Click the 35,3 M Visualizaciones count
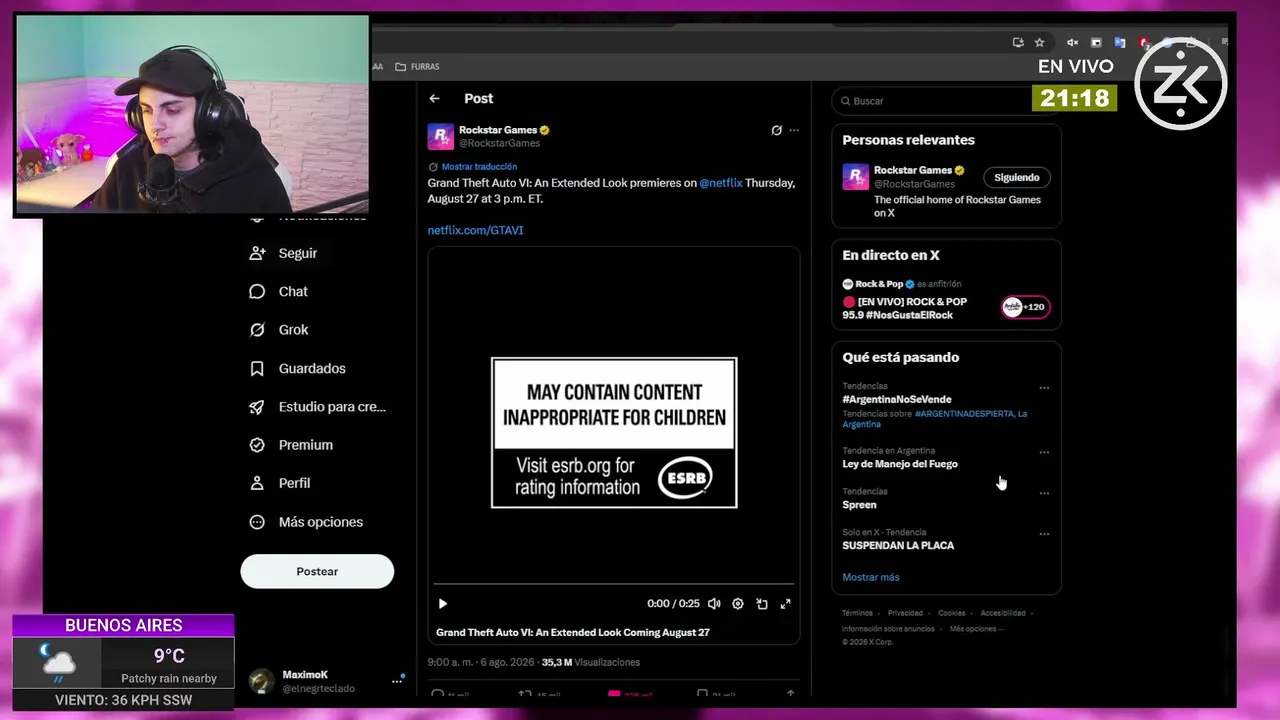 pyautogui.click(x=590, y=662)
